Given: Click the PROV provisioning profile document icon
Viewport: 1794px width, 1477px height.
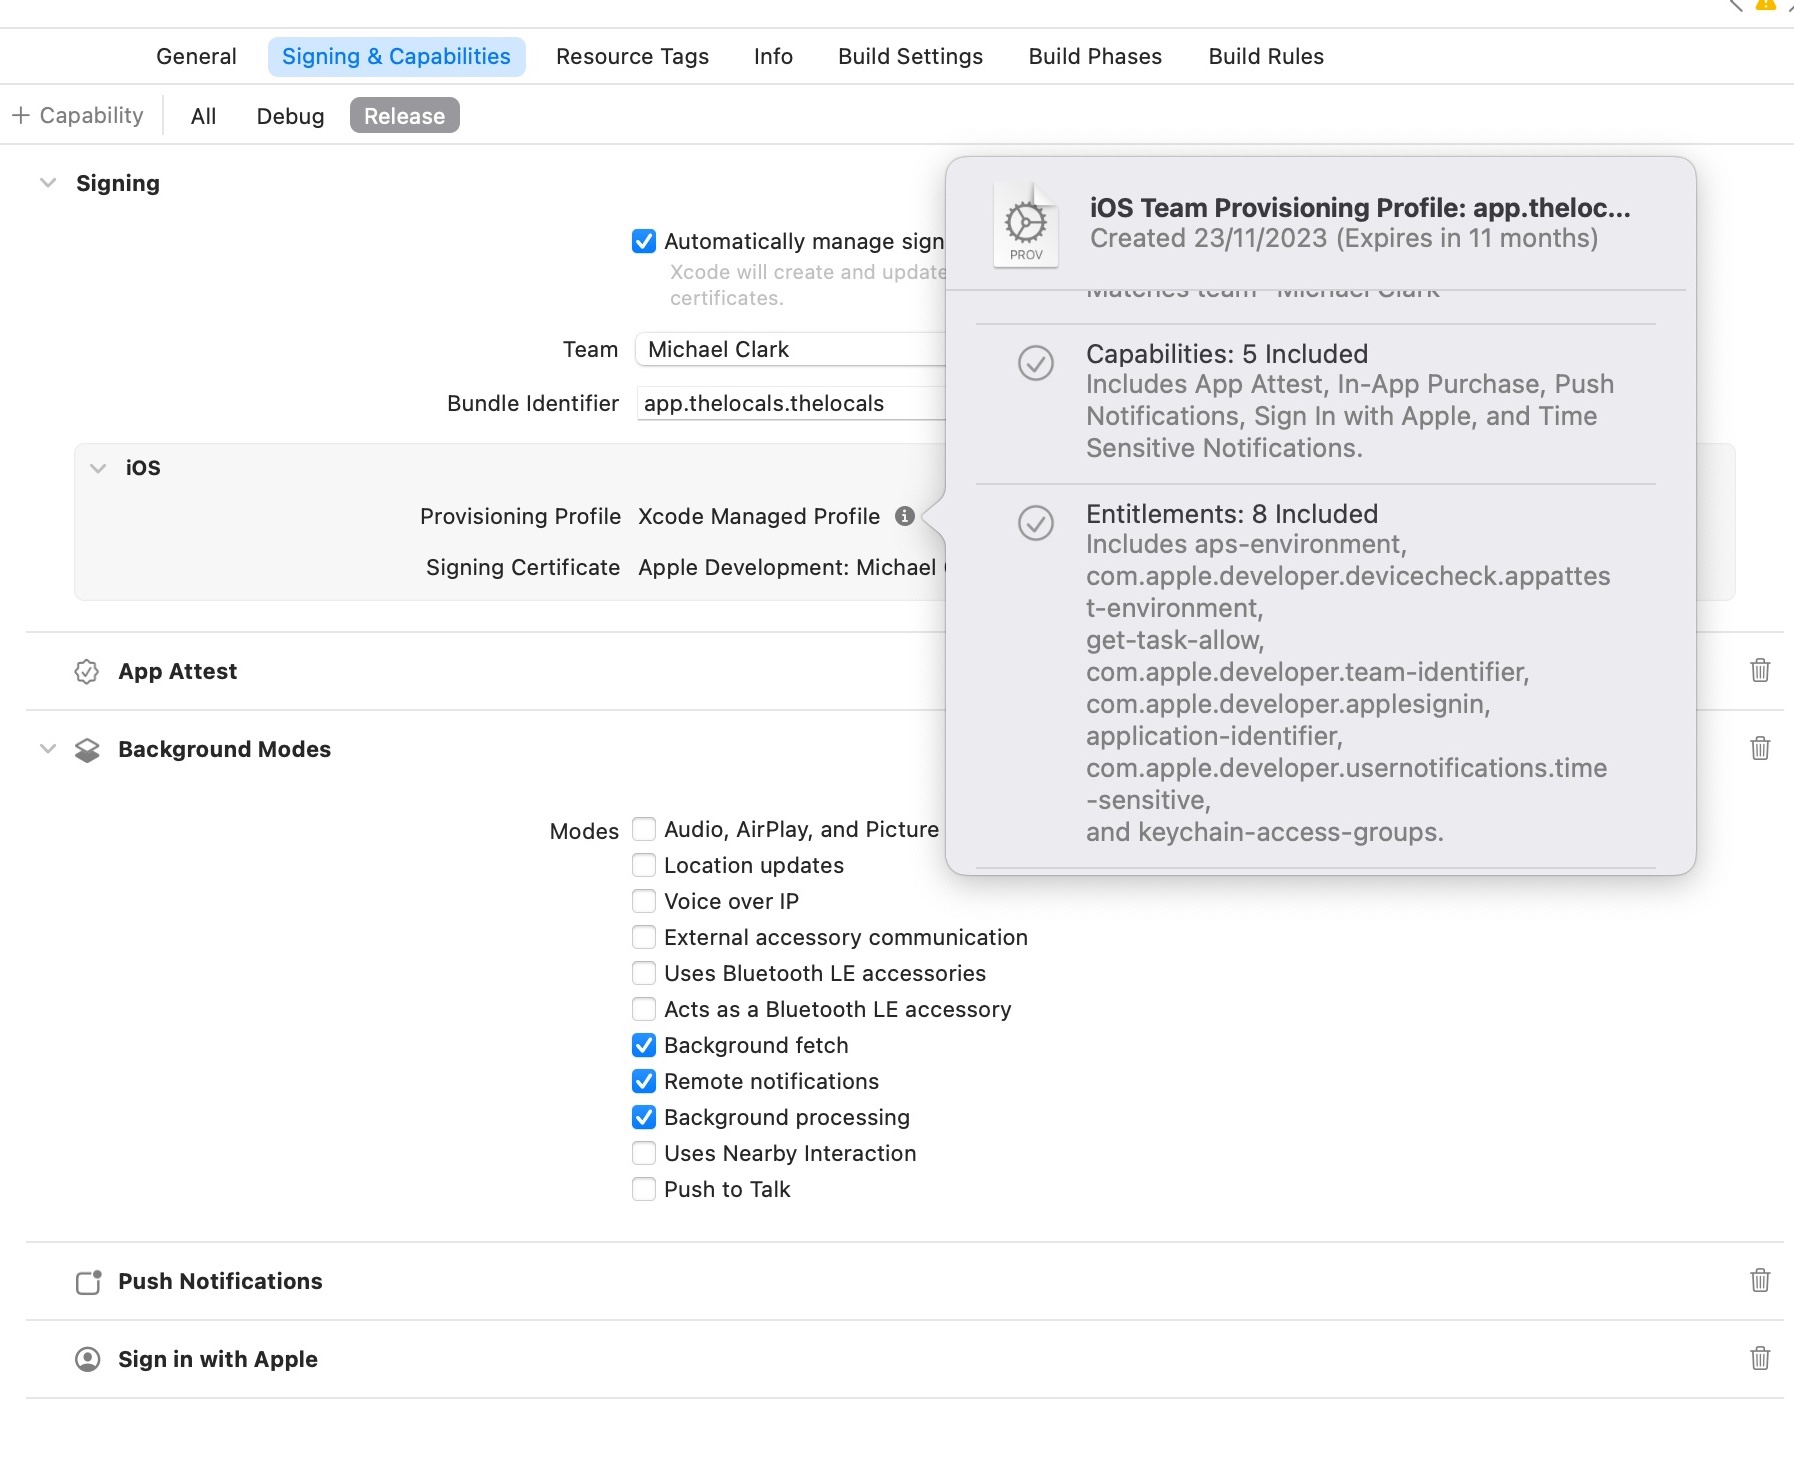Looking at the screenshot, I should tap(1026, 222).
